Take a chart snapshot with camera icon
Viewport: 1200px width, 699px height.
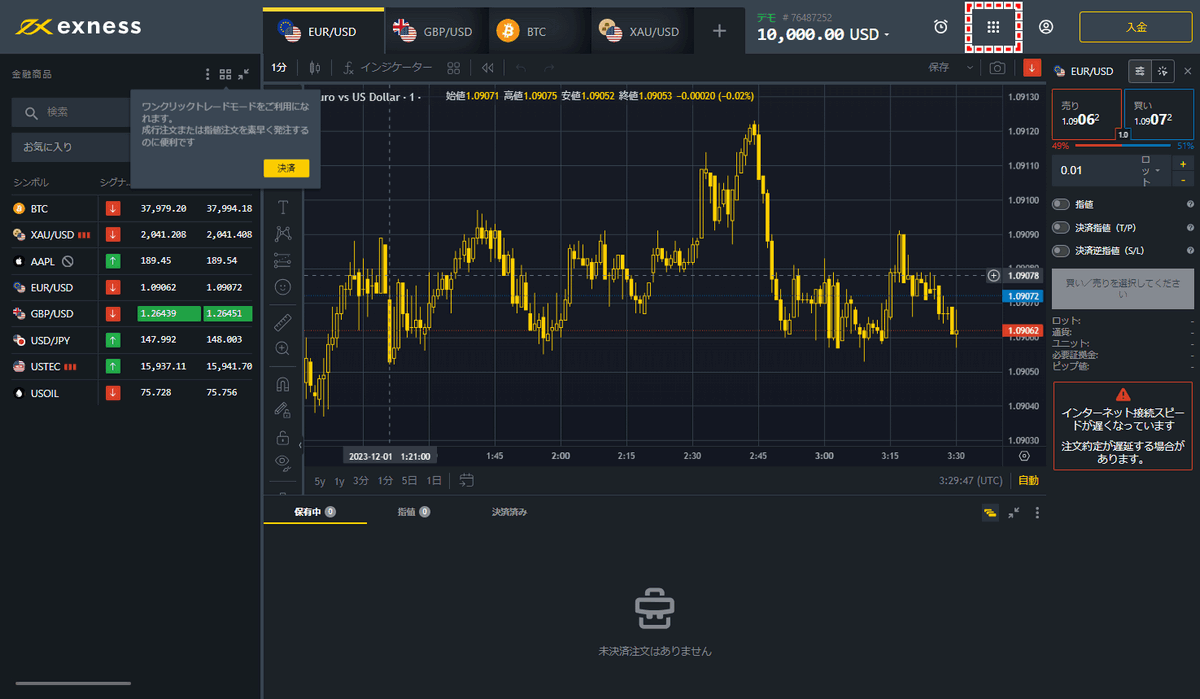point(997,68)
